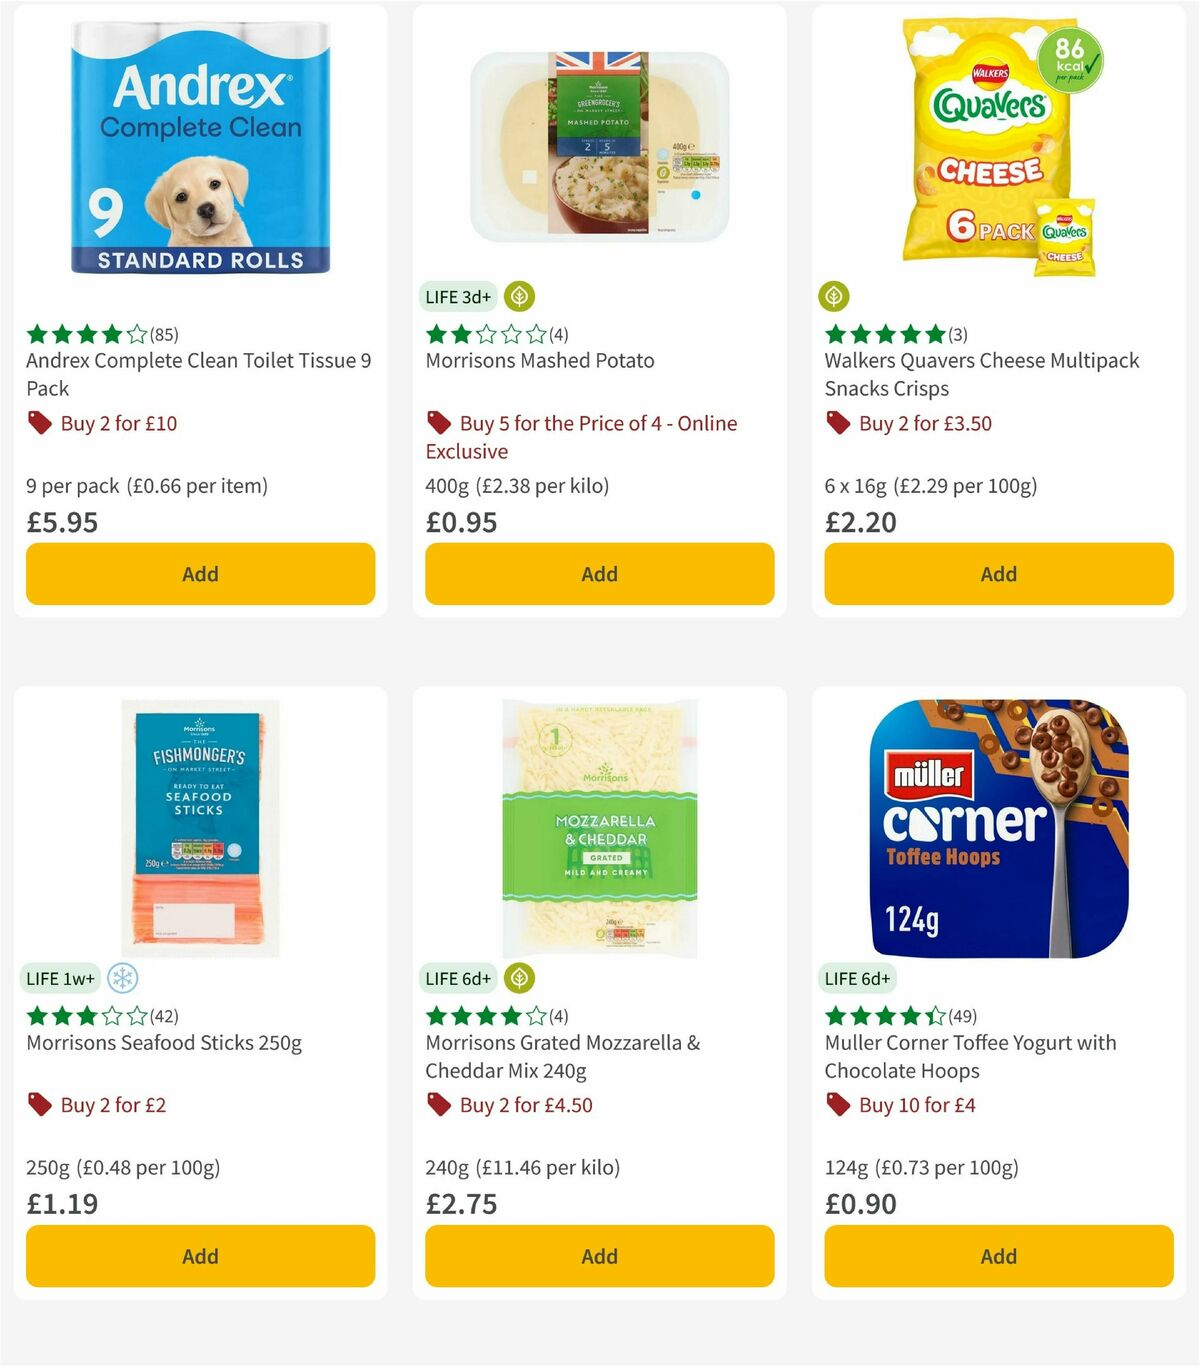The image size is (1200, 1366).
Task: Expand the LIFE 6d+ badge on Muller Corner
Action: tap(859, 978)
